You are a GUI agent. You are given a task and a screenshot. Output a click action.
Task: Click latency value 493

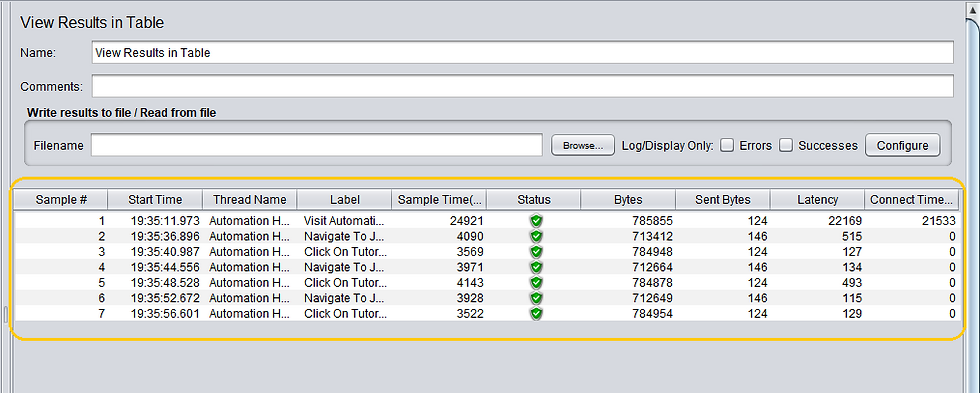tap(851, 282)
